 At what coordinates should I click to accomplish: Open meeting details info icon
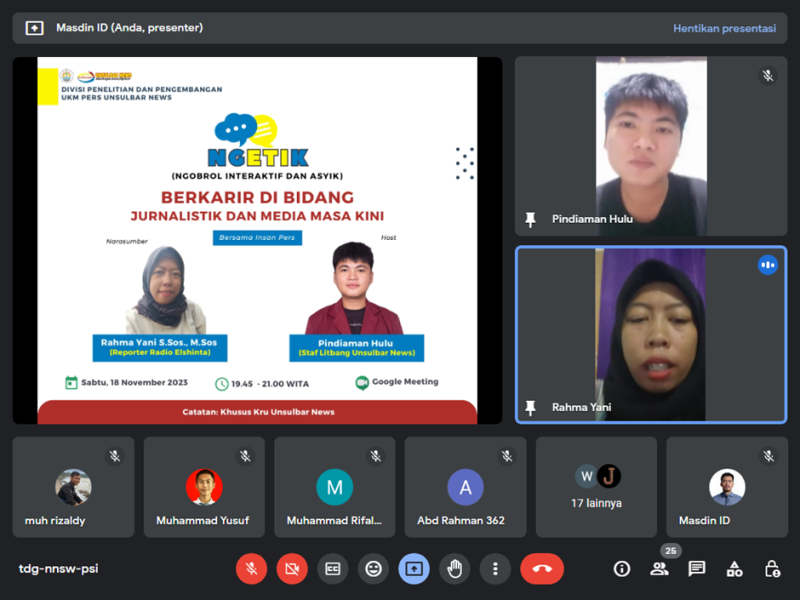[622, 569]
